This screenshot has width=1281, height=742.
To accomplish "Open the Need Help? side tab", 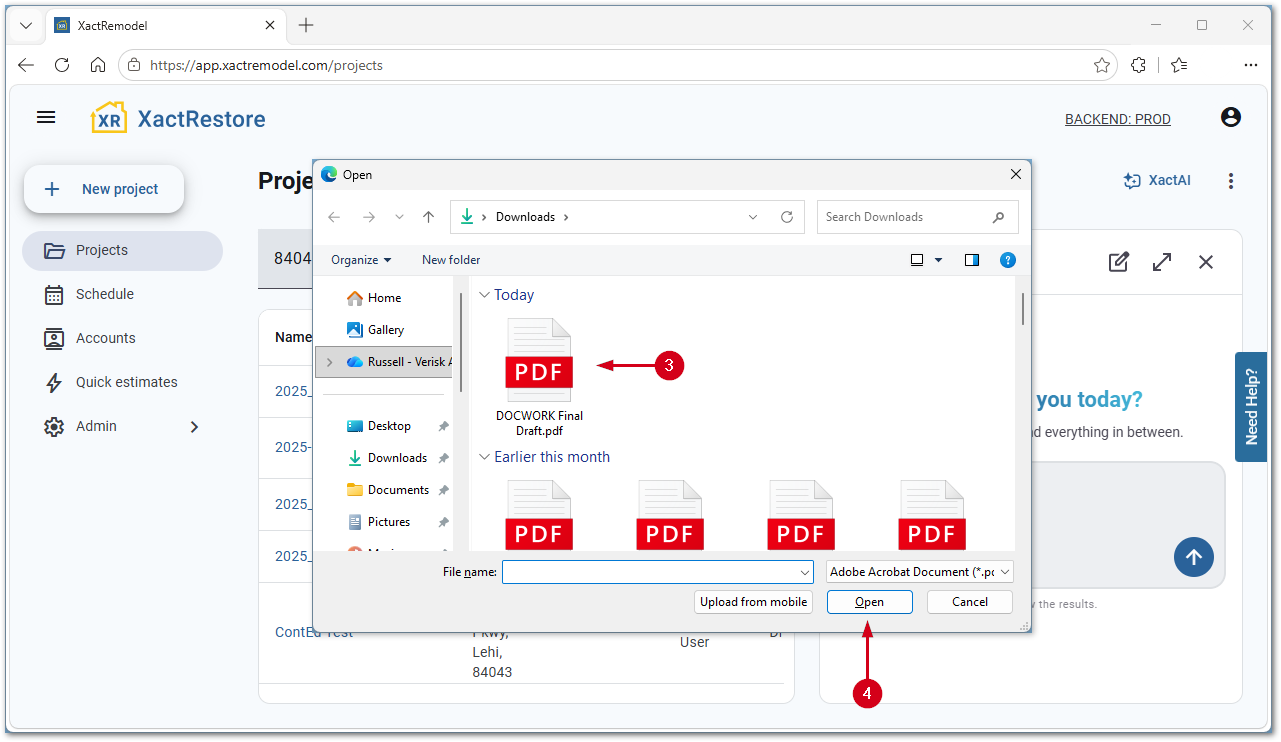I will 1251,407.
